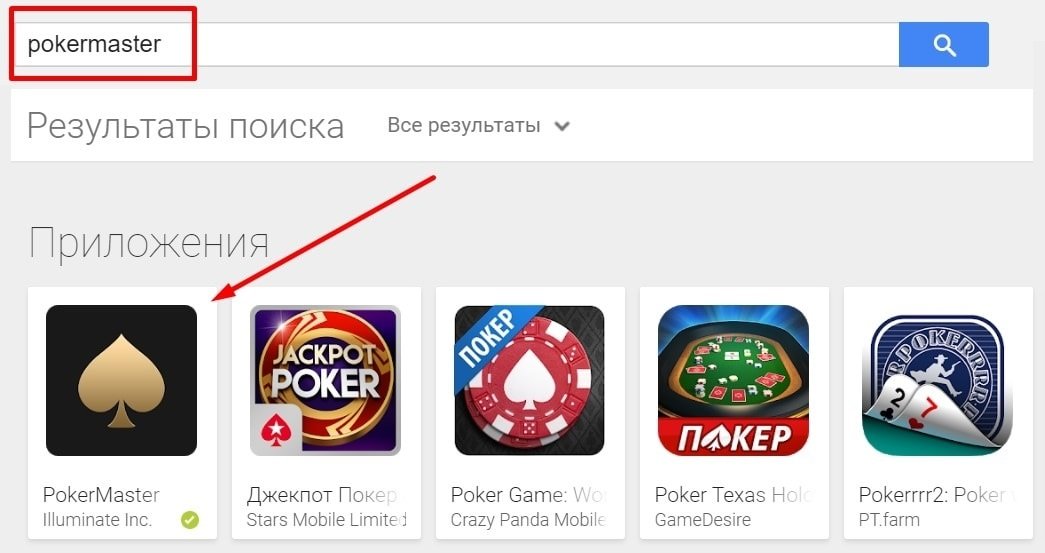The height and width of the screenshot is (553, 1045).
Task: Open the Poker Texas Holdem title link
Action: coord(733,495)
